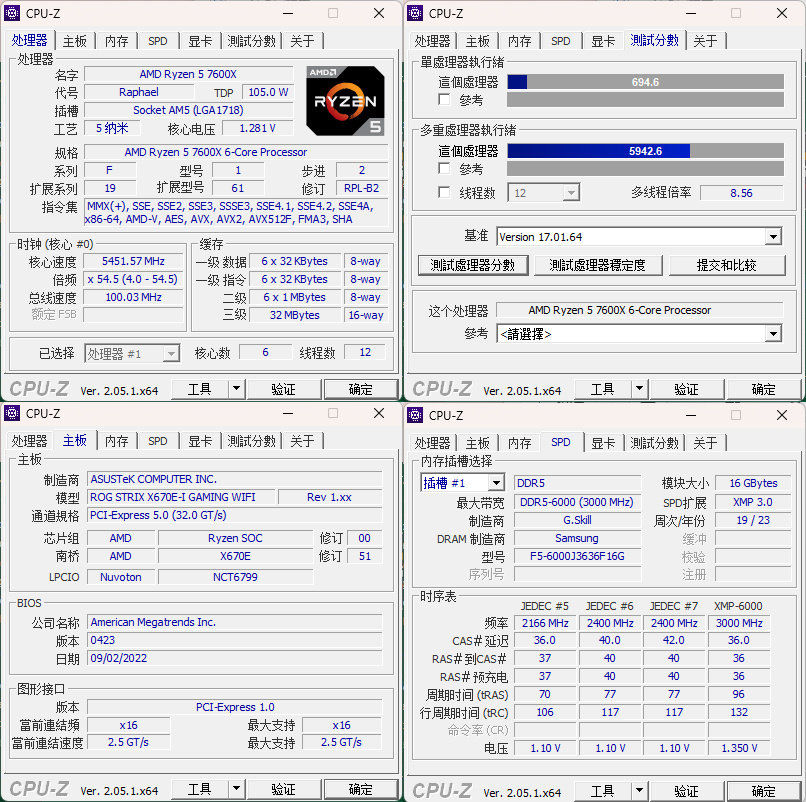
Task: Click 測試處理器穩定度 button
Action: (598, 265)
